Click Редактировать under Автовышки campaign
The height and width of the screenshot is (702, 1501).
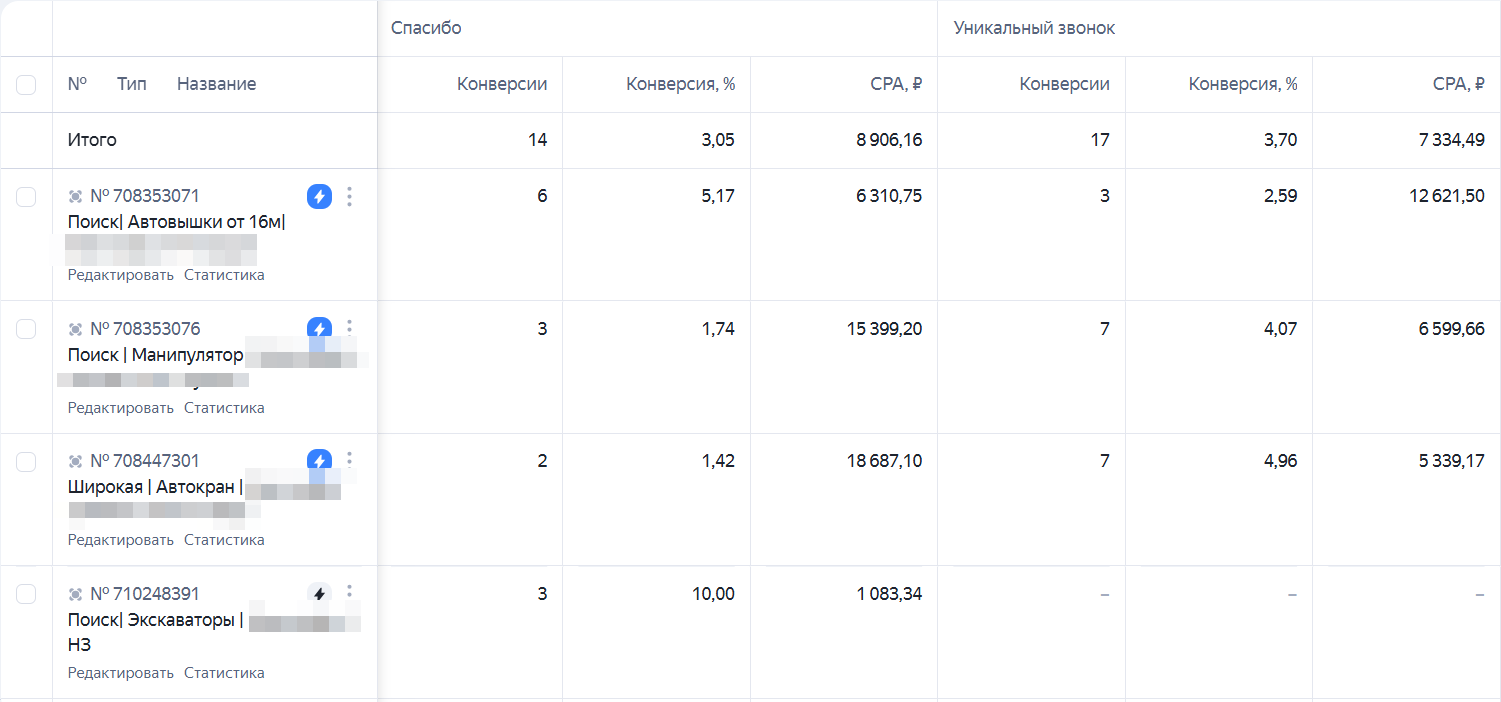pos(121,275)
